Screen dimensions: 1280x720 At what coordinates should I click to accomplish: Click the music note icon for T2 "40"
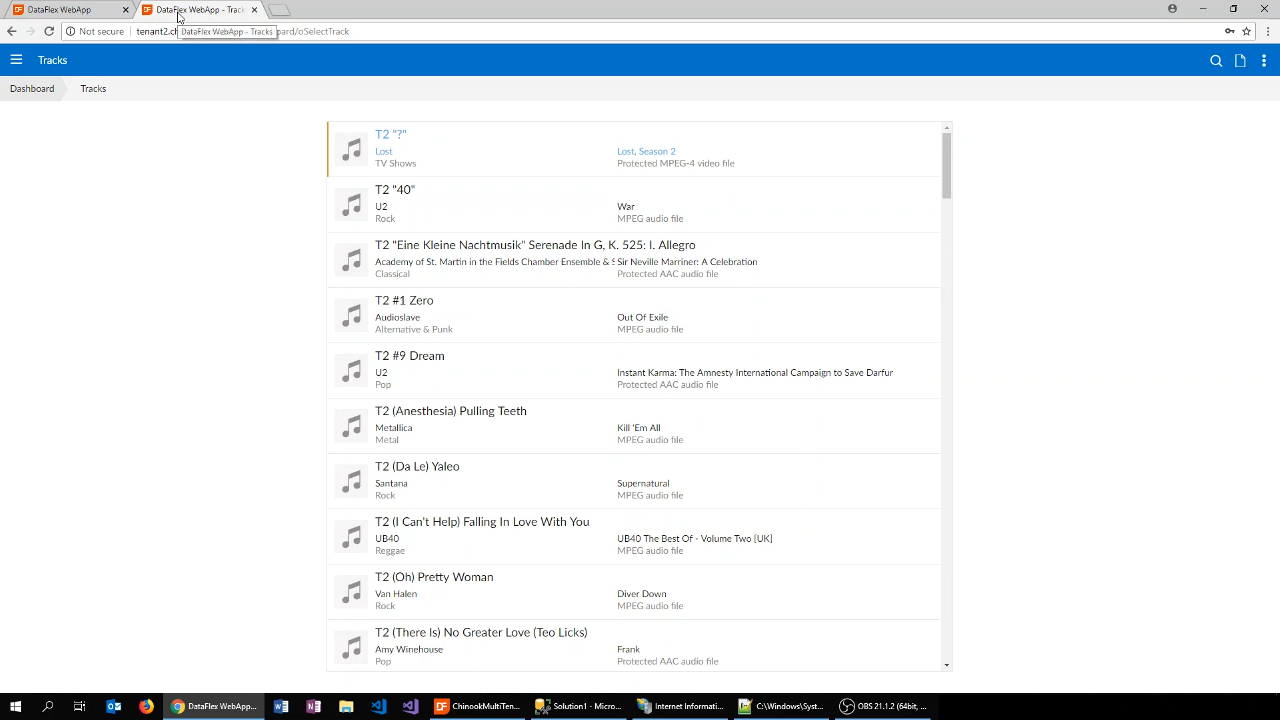point(351,205)
